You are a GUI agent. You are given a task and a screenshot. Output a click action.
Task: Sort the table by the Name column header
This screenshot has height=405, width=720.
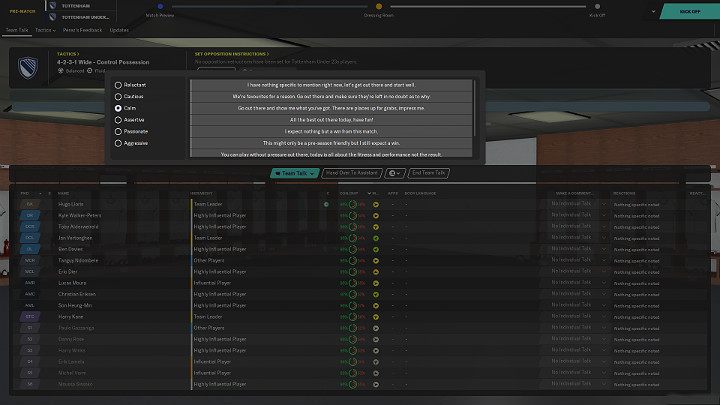pos(63,193)
